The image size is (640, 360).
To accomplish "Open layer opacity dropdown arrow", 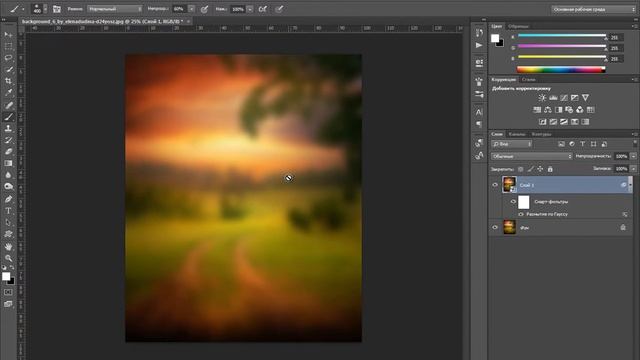I will (633, 156).
